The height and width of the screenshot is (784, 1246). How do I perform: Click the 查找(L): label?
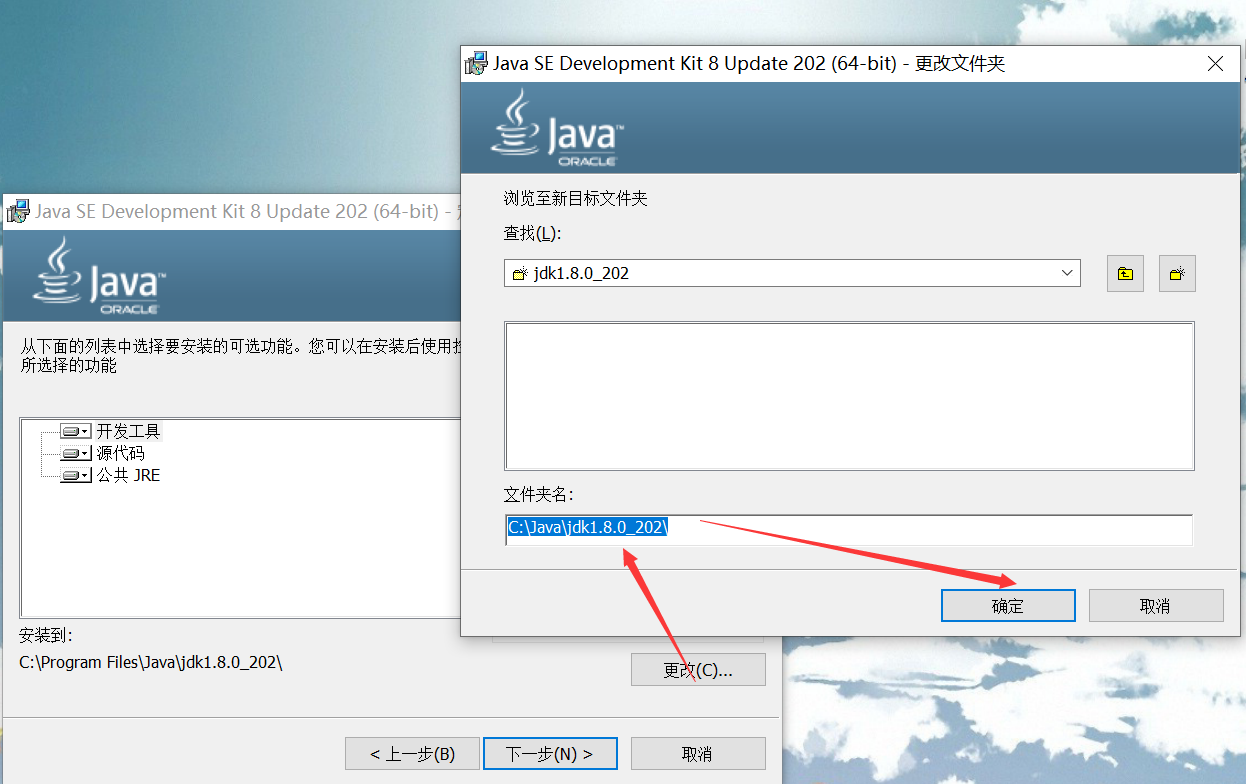533,234
